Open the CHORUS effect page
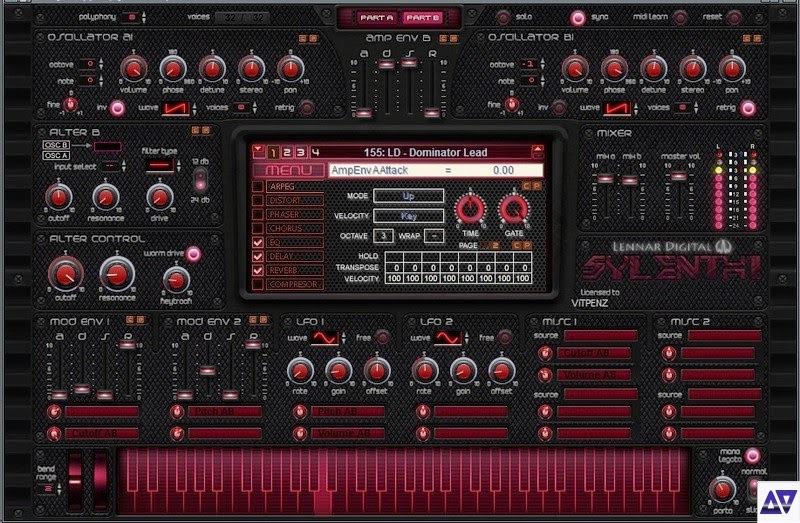 295,229
